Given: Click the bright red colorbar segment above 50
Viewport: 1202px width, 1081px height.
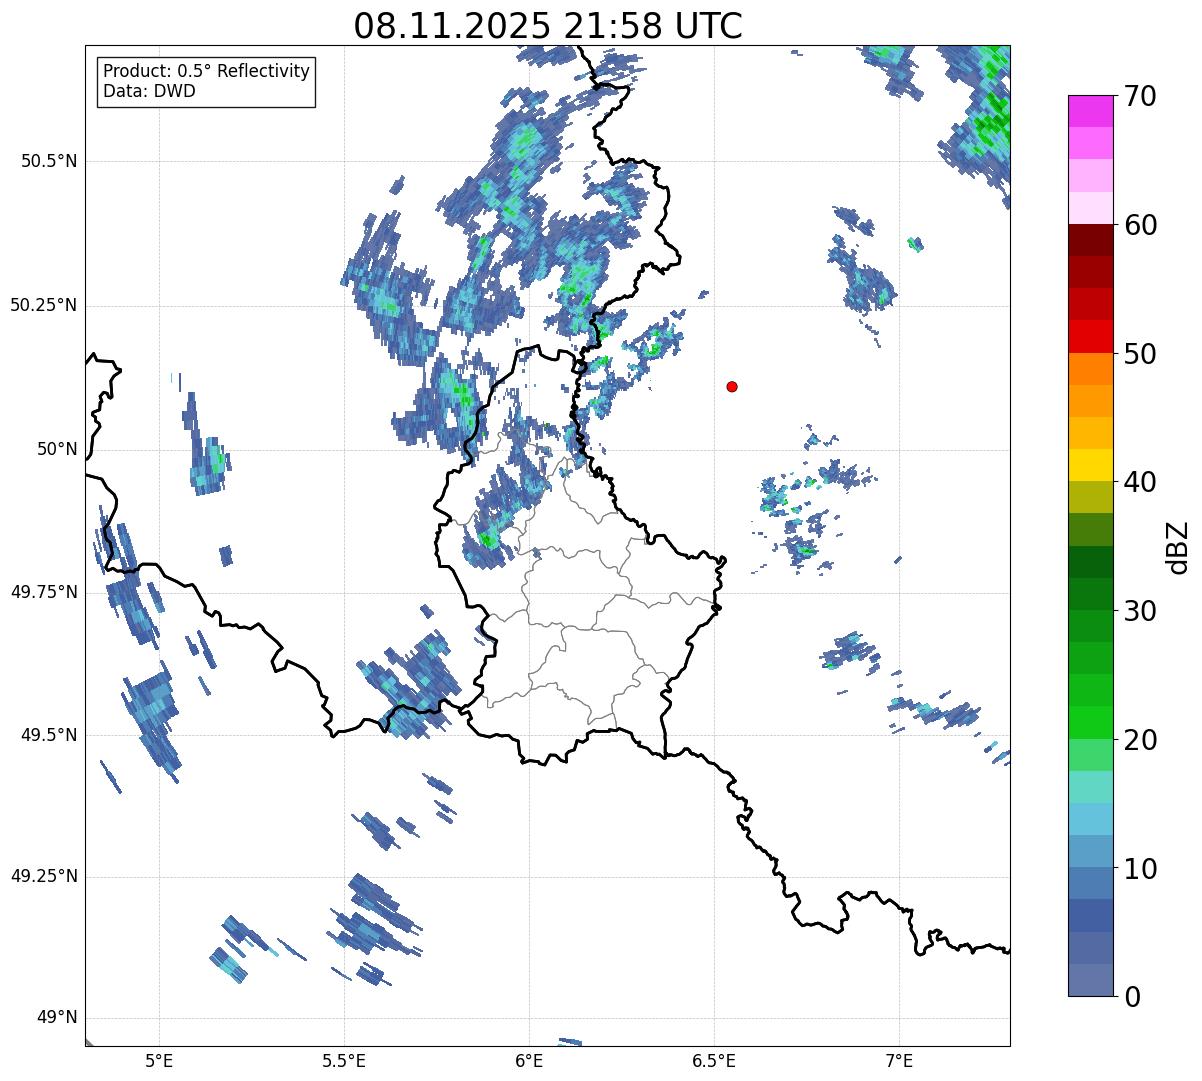Looking at the screenshot, I should tap(1090, 336).
